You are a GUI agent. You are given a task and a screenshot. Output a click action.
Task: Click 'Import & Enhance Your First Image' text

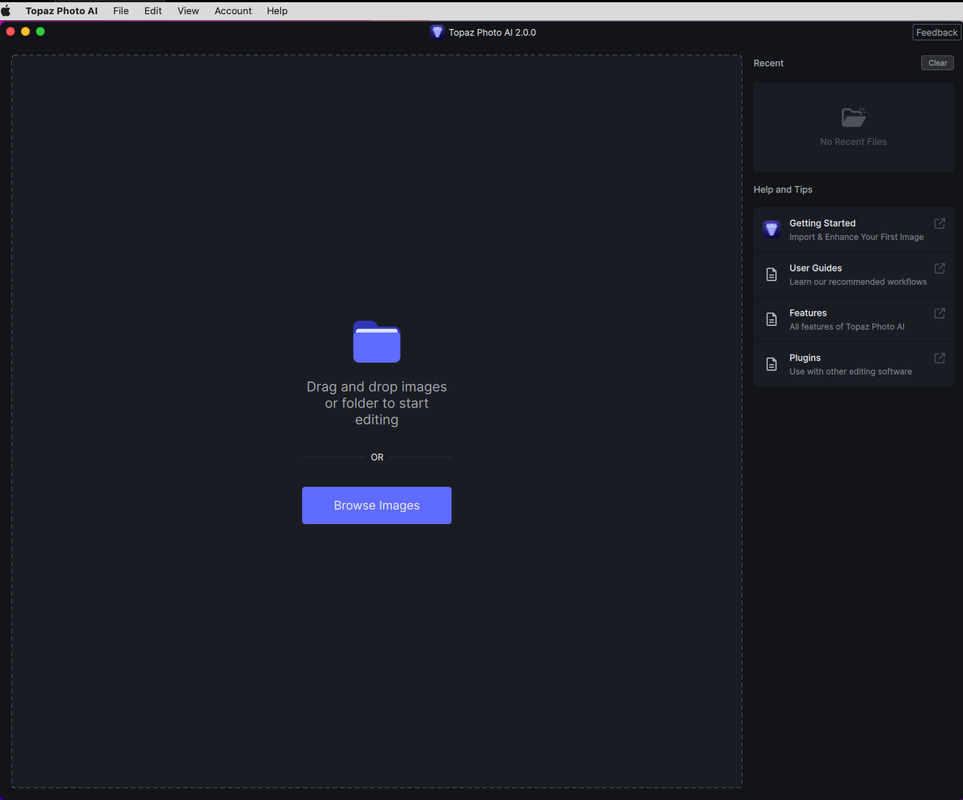coord(856,237)
